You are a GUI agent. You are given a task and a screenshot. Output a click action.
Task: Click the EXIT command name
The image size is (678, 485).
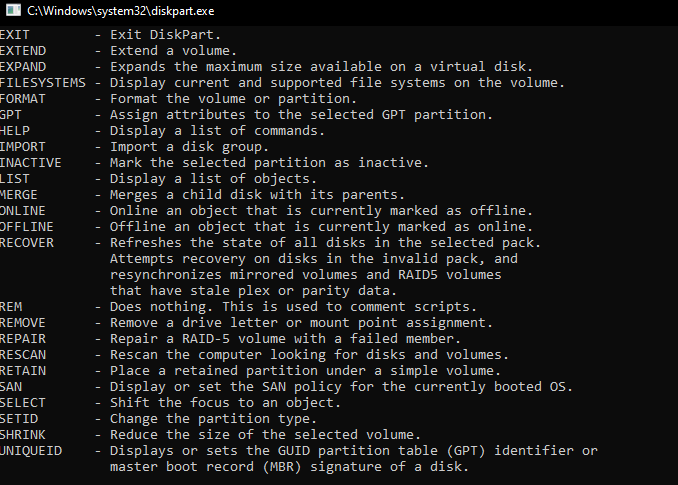16,34
